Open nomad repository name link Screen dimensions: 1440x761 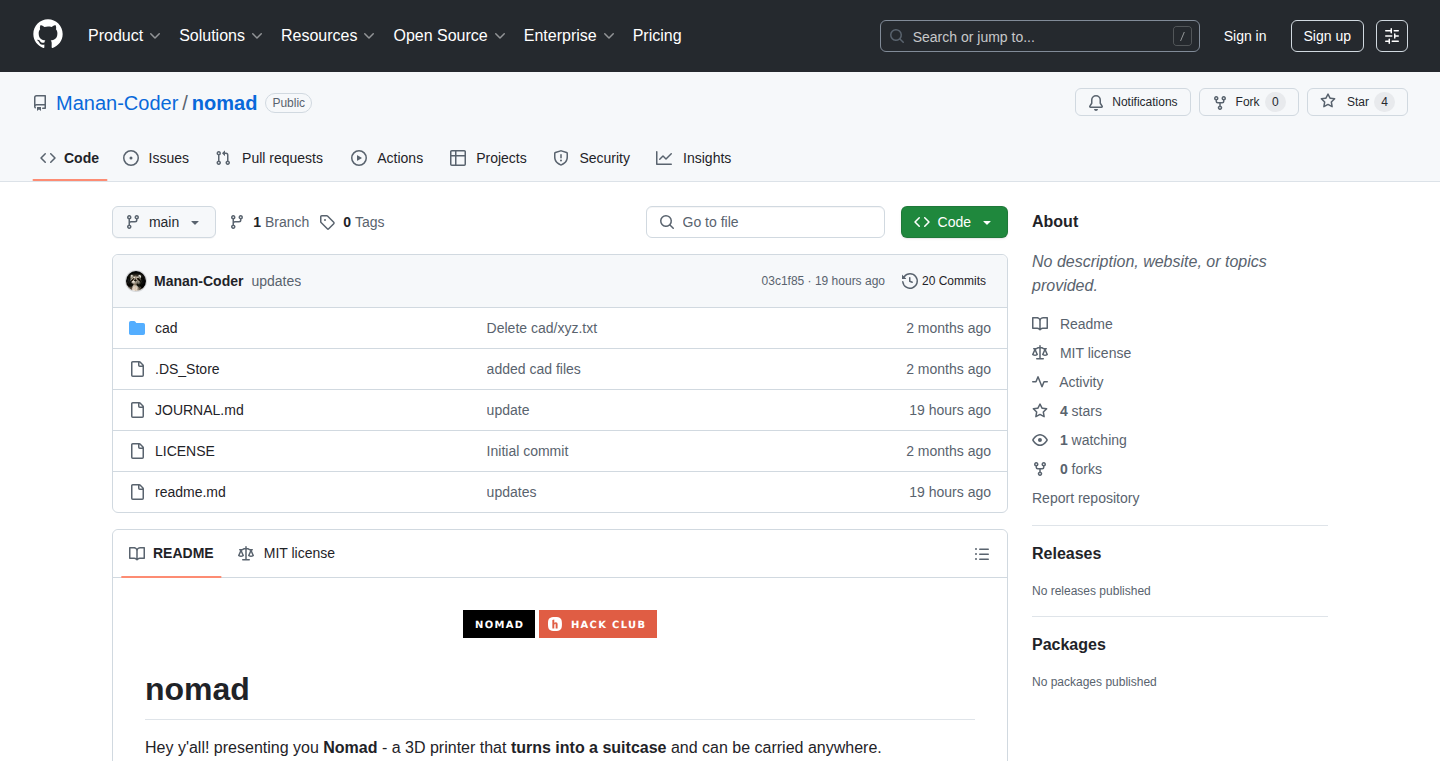(225, 103)
